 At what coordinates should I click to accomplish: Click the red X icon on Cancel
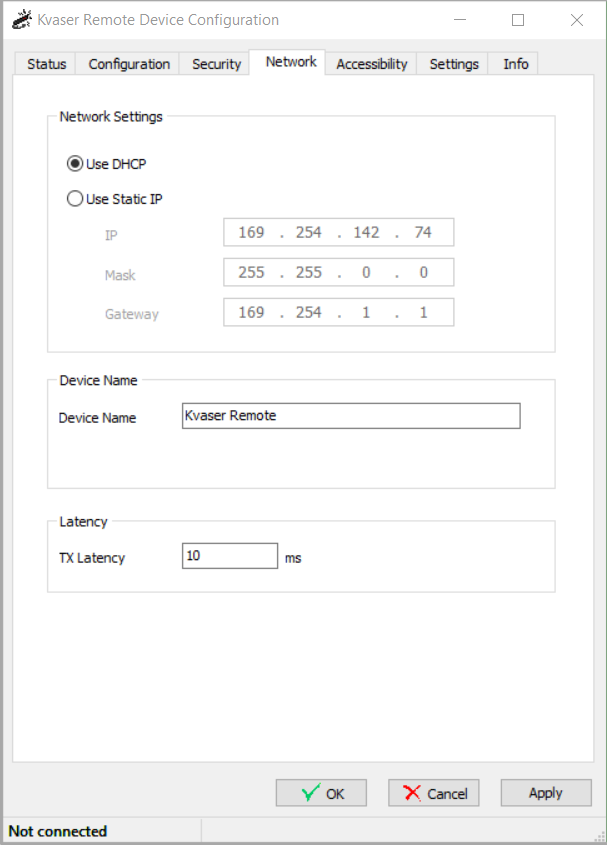pos(412,793)
